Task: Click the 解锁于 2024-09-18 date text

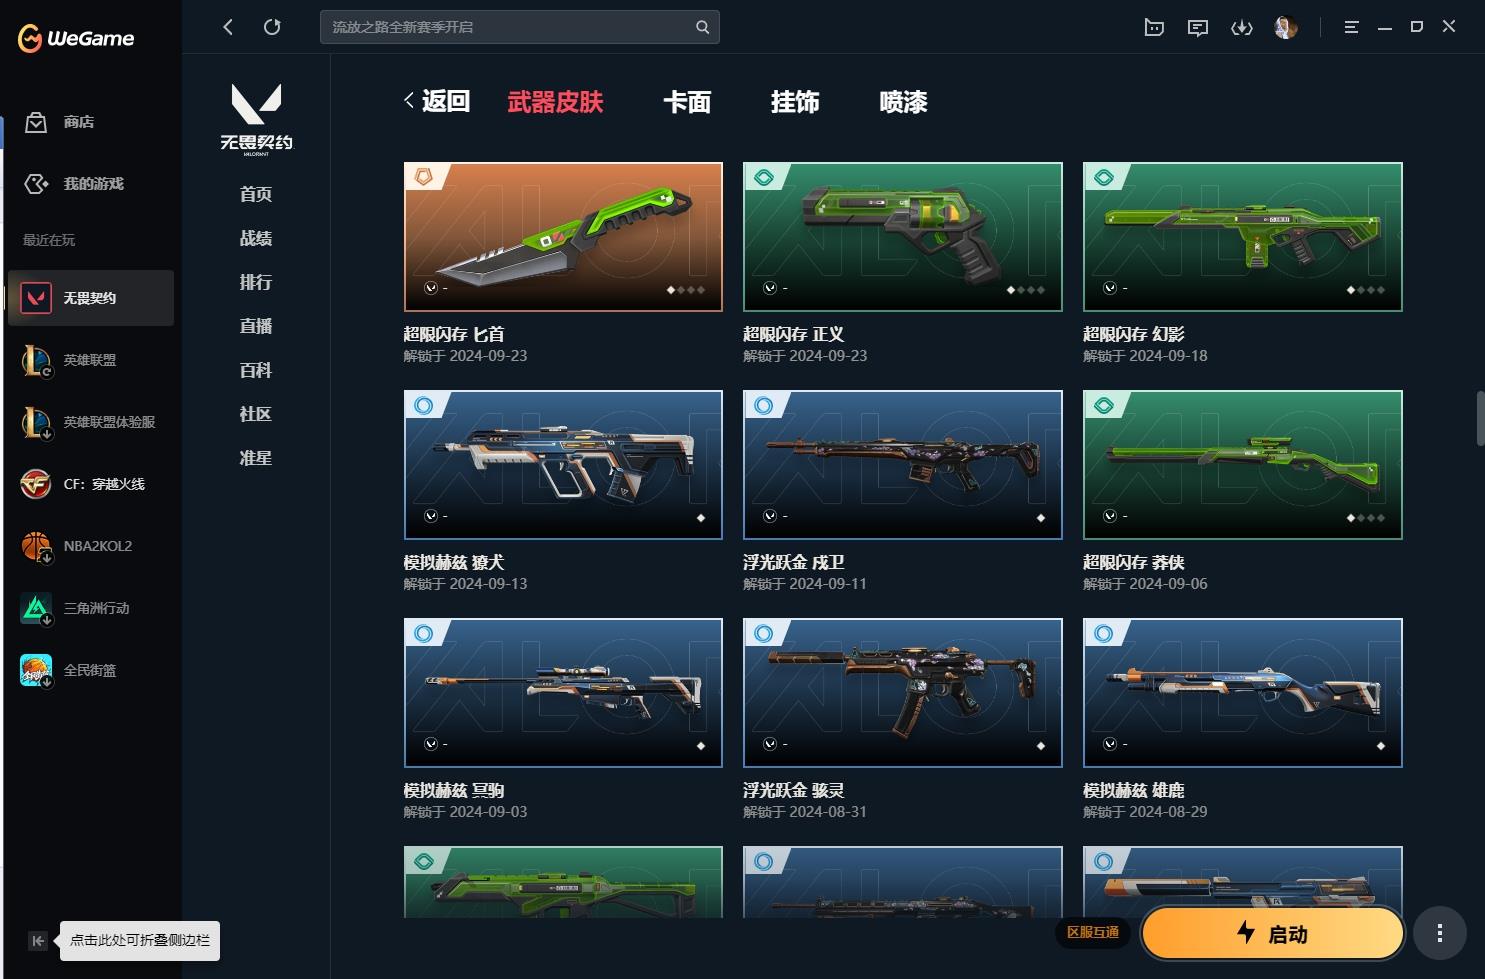Action: [1145, 356]
